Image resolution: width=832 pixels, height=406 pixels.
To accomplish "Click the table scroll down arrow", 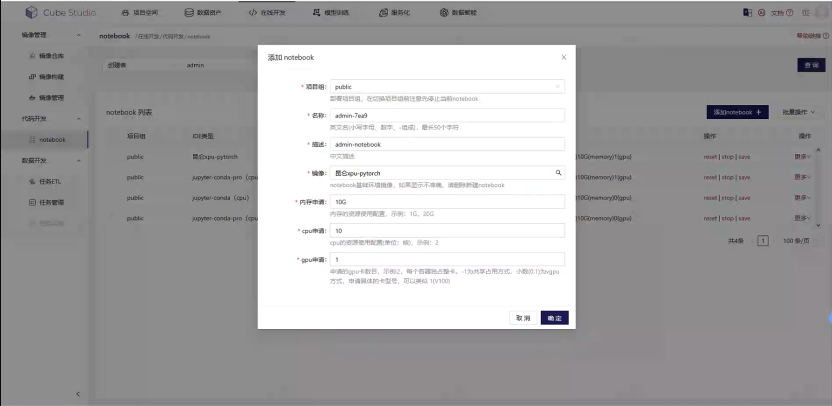I will (x=818, y=225).
